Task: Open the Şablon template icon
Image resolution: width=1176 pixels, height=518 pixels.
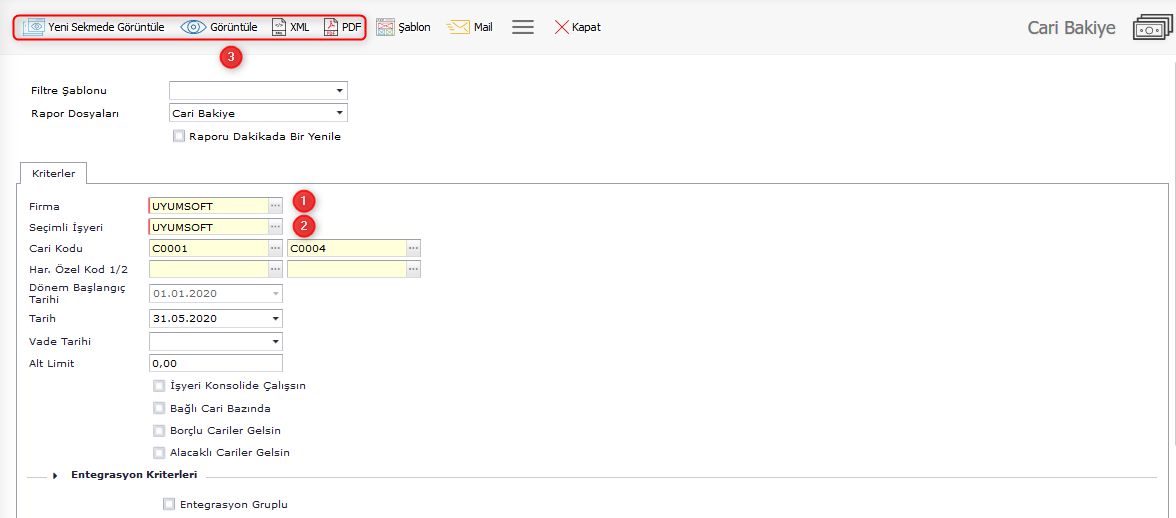Action: pyautogui.click(x=385, y=27)
